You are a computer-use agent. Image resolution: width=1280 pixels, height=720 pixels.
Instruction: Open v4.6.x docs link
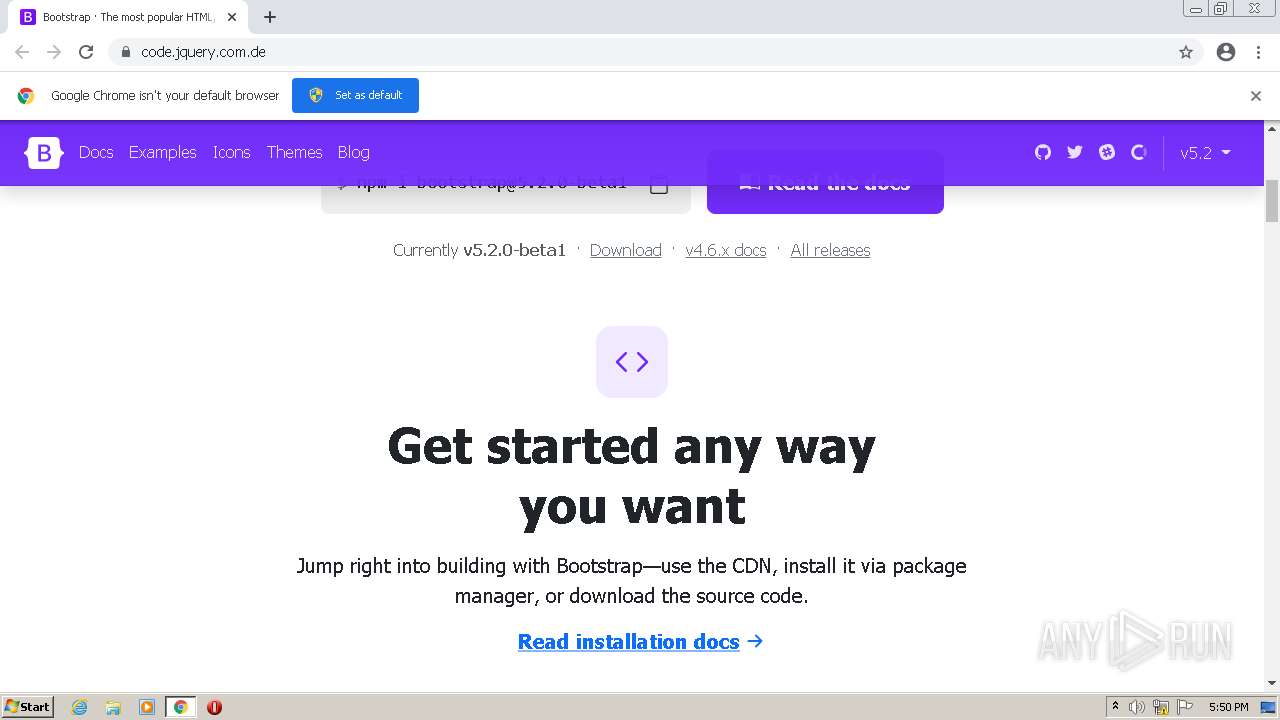(x=726, y=250)
